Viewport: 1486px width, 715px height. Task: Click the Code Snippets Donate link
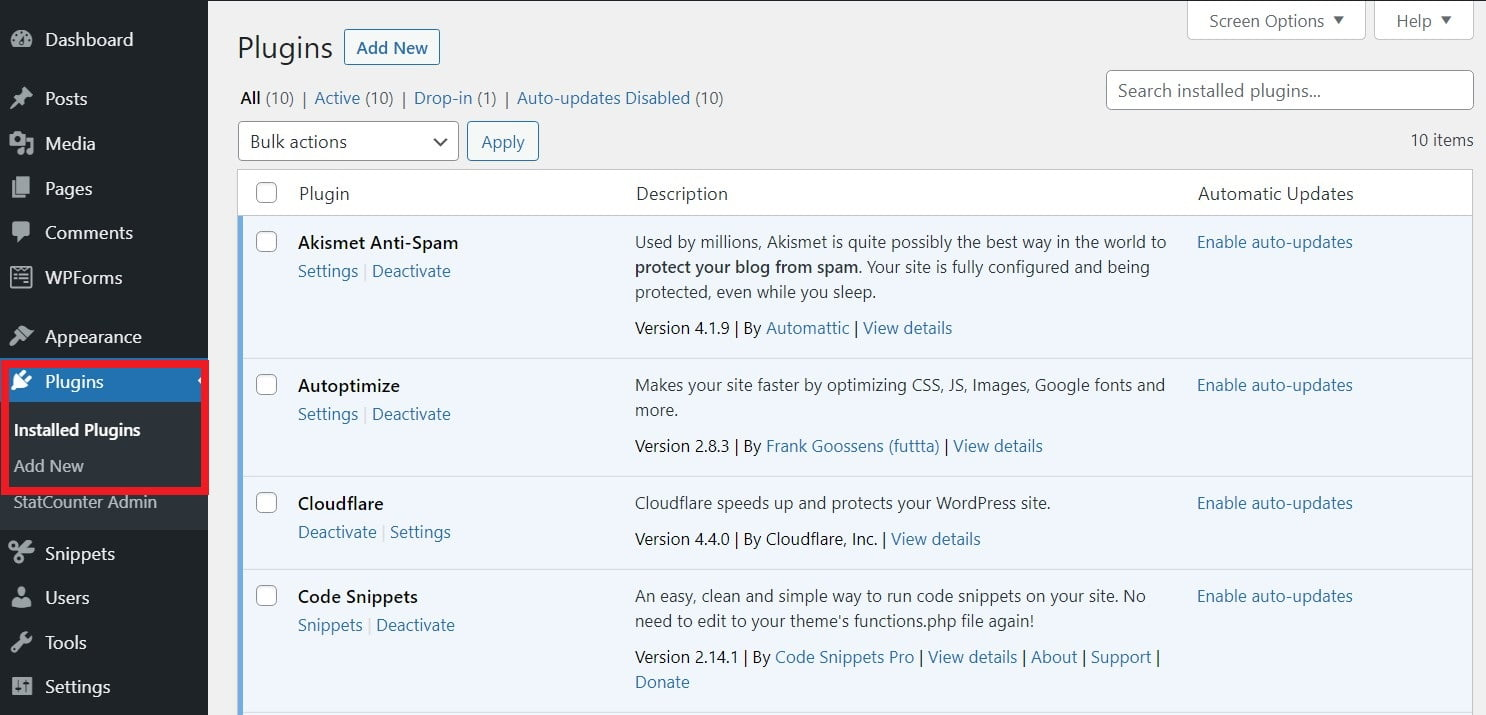[x=662, y=682]
